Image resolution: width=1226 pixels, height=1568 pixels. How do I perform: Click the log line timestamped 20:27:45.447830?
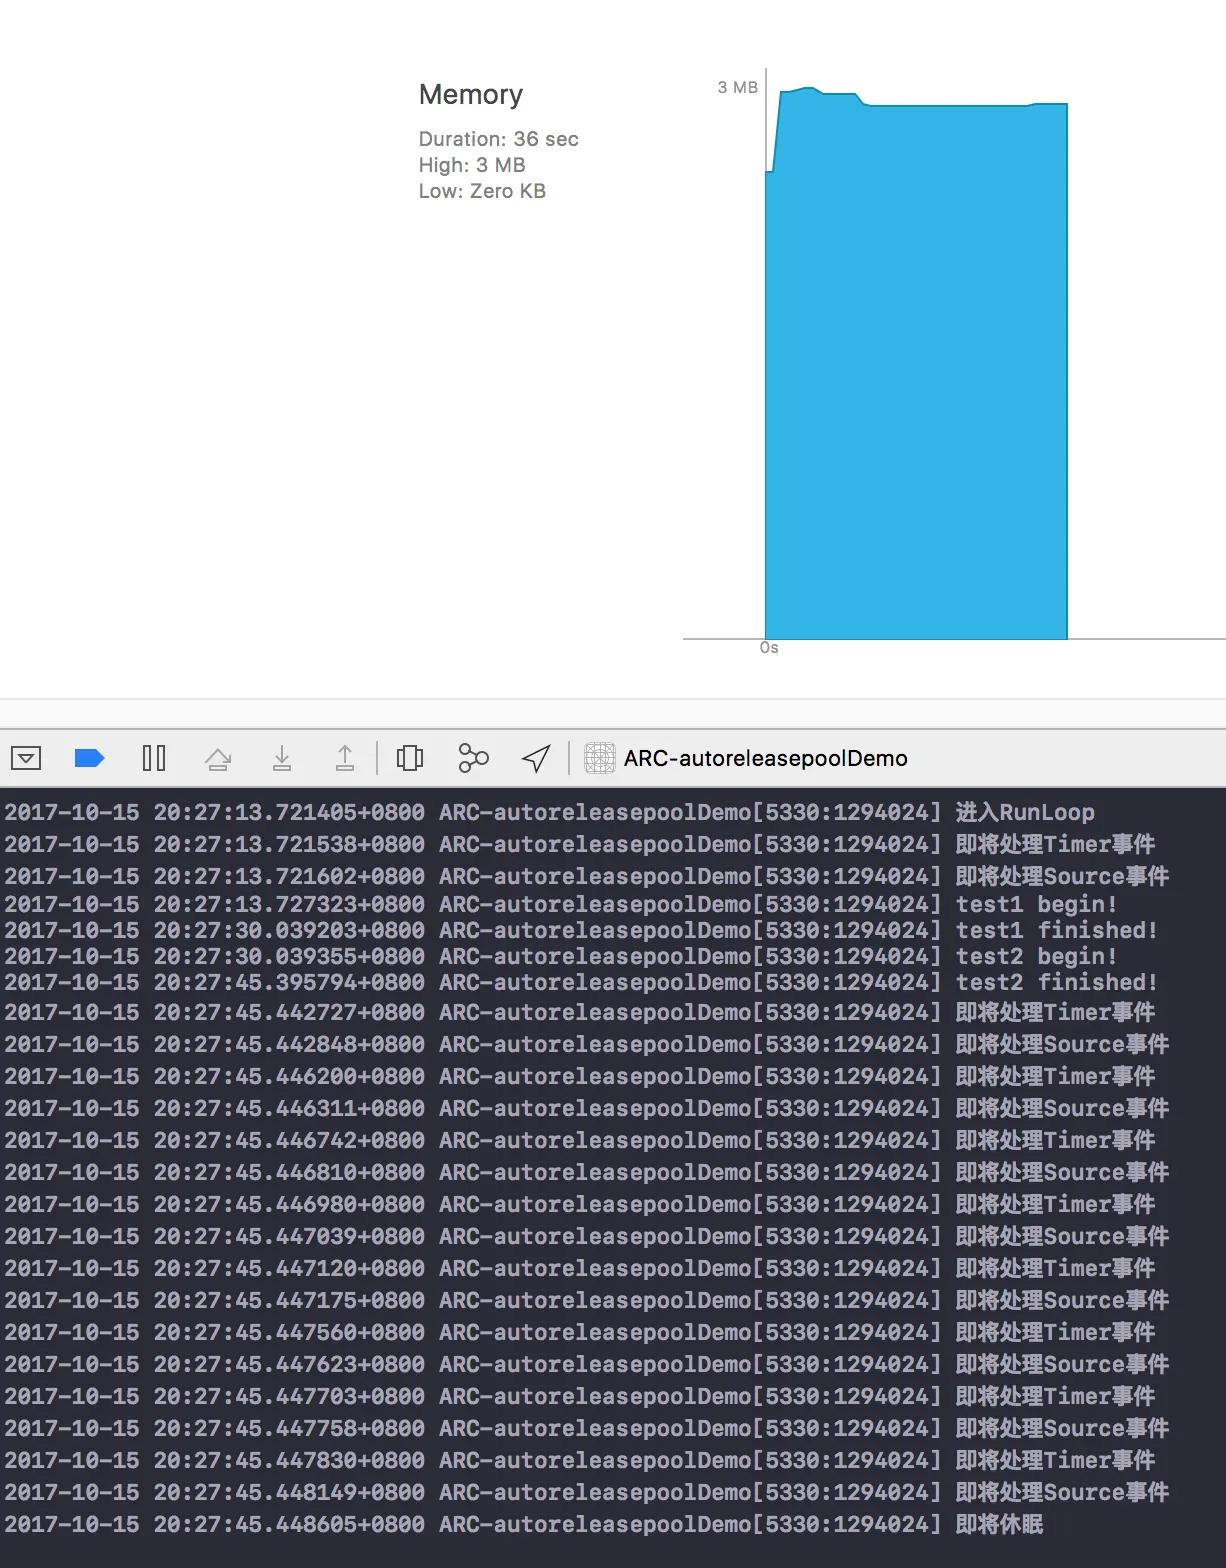[580, 1460]
